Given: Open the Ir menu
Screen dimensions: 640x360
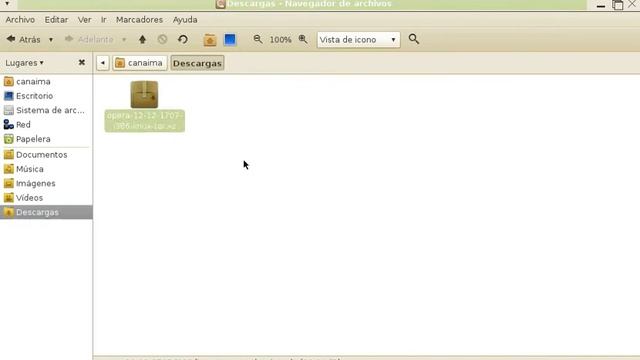Looking at the screenshot, I should coord(104,20).
